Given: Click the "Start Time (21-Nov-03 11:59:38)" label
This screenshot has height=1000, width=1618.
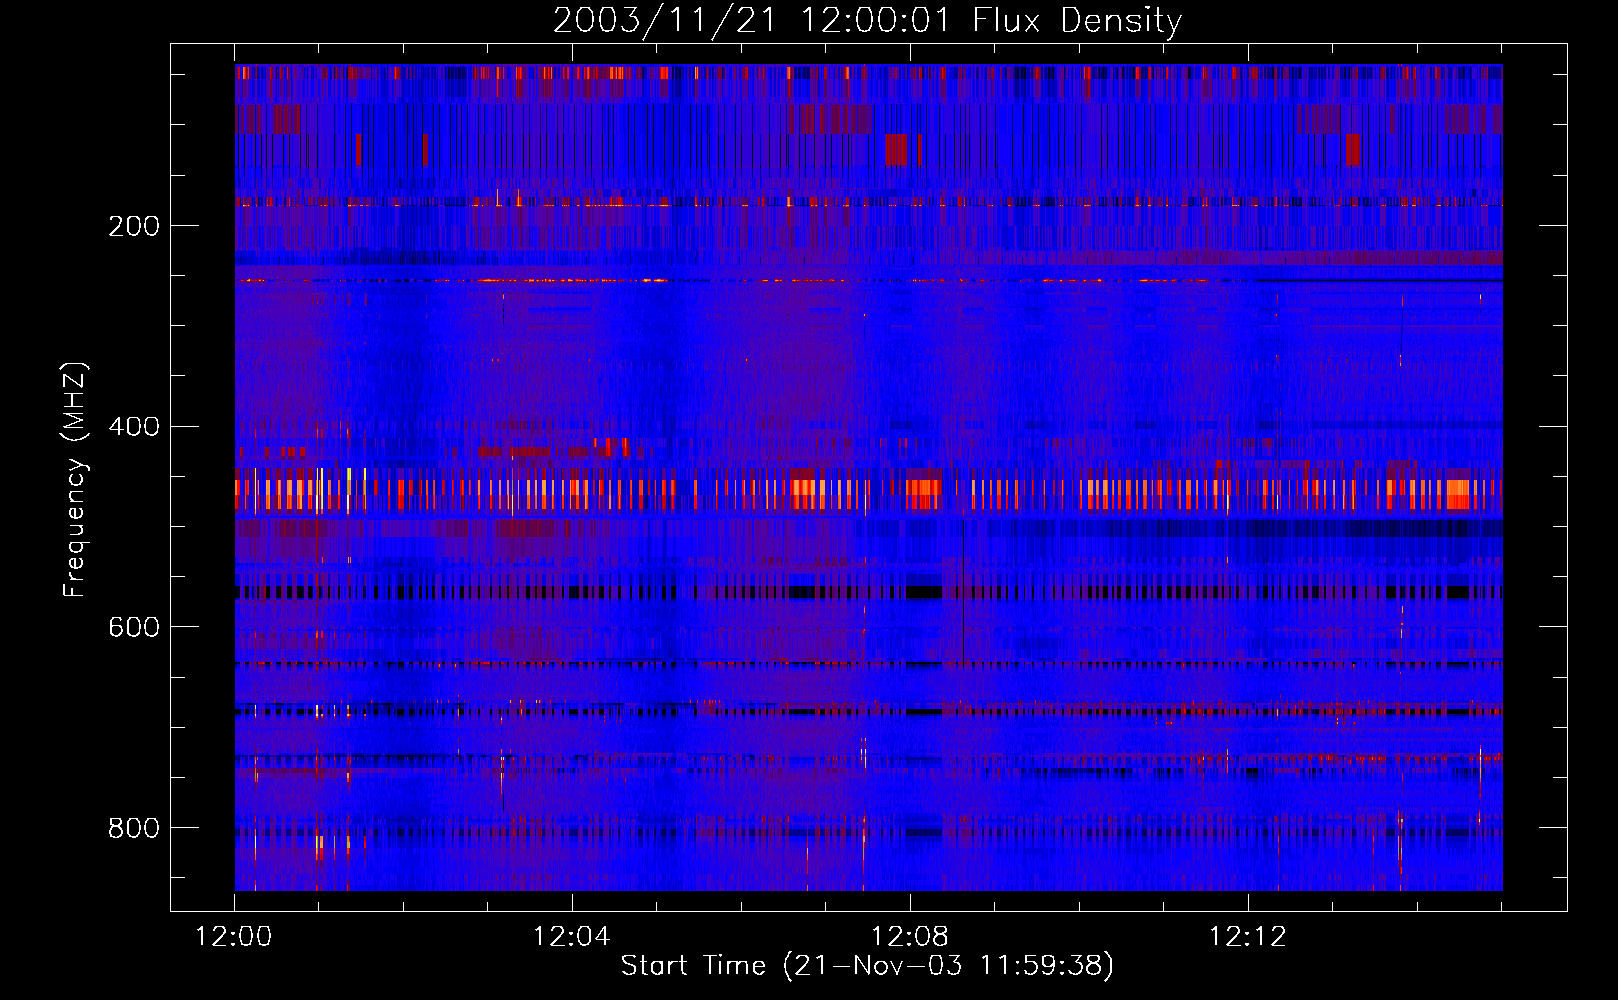Looking at the screenshot, I should 867,966.
